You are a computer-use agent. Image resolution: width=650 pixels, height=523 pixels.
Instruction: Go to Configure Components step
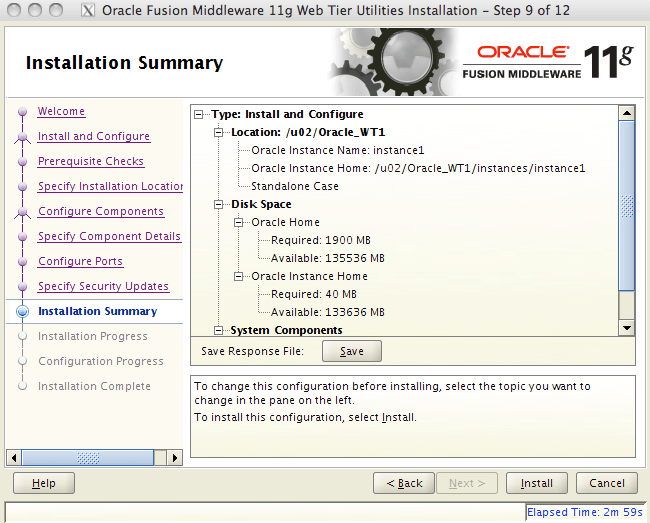point(101,211)
